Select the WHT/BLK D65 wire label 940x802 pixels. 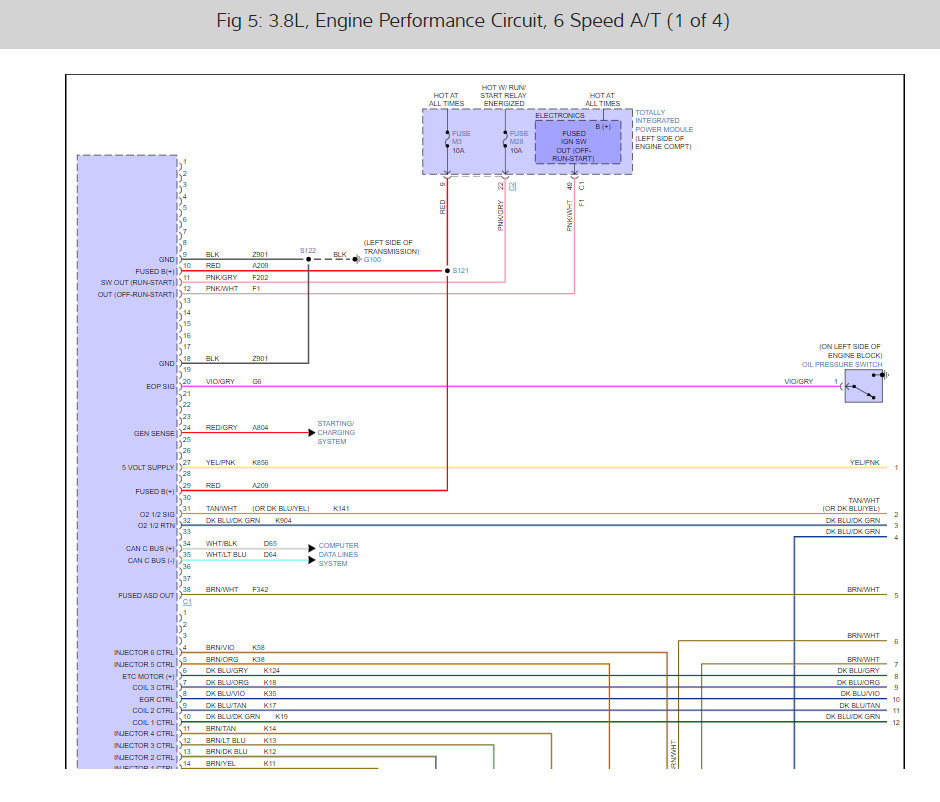tap(241, 544)
